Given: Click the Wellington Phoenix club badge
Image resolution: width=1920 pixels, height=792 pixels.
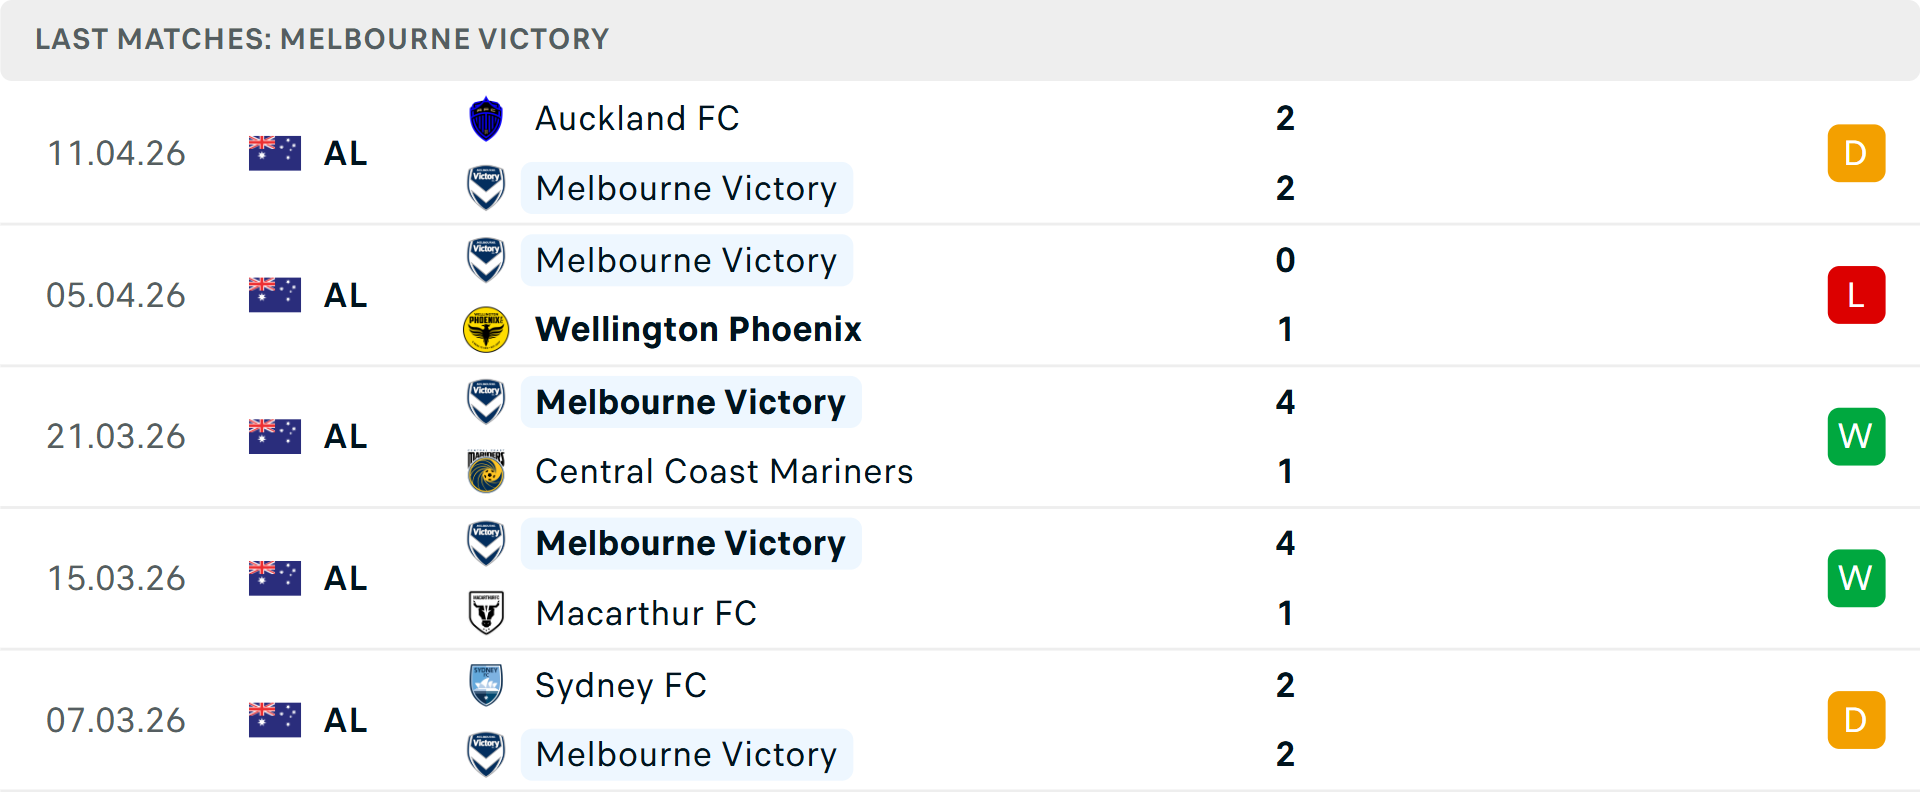Looking at the screenshot, I should [x=486, y=328].
